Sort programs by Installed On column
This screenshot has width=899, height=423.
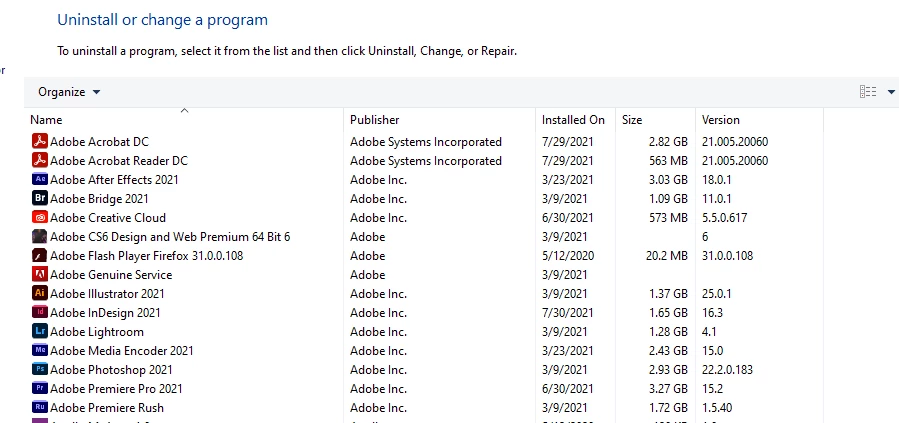[x=573, y=120]
